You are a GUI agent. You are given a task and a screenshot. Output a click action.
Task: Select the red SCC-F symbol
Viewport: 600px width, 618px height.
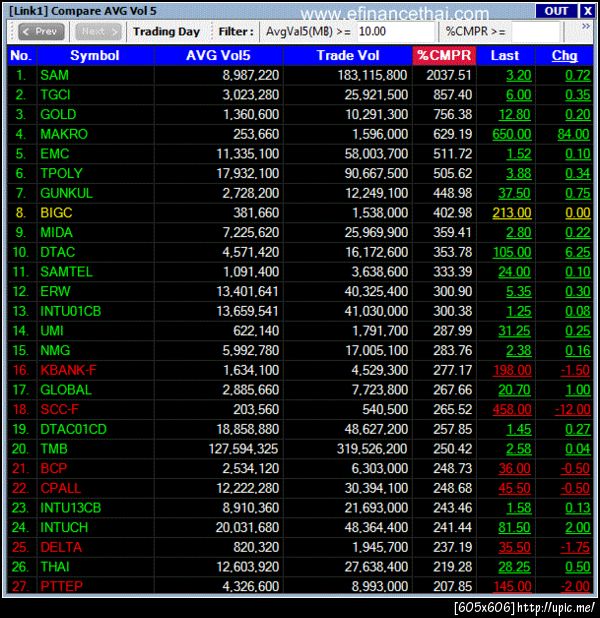(60, 410)
